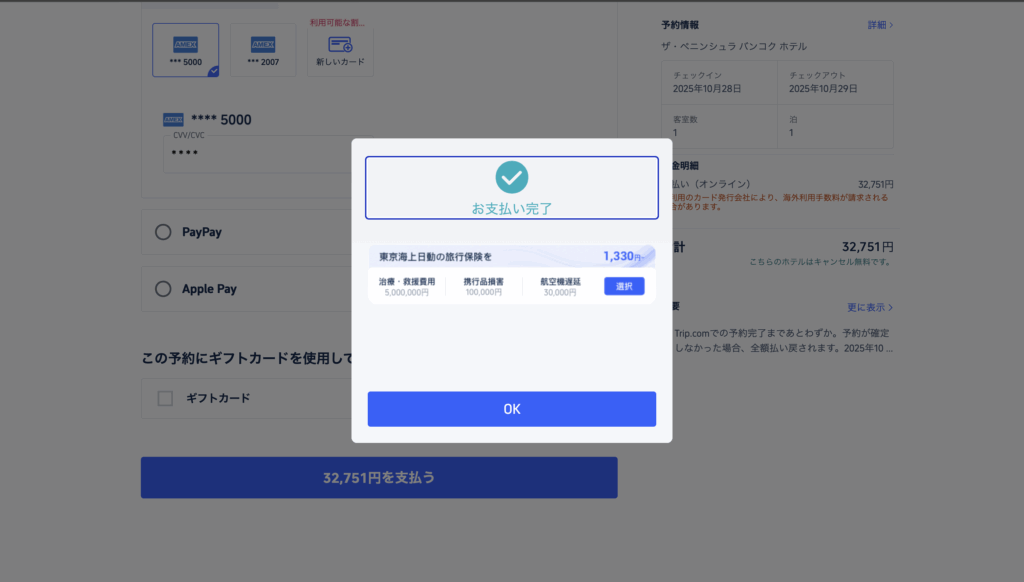Viewport: 1024px width, 582px height.
Task: Tick the ギフトカード checkbox
Action: pyautogui.click(x=165, y=398)
